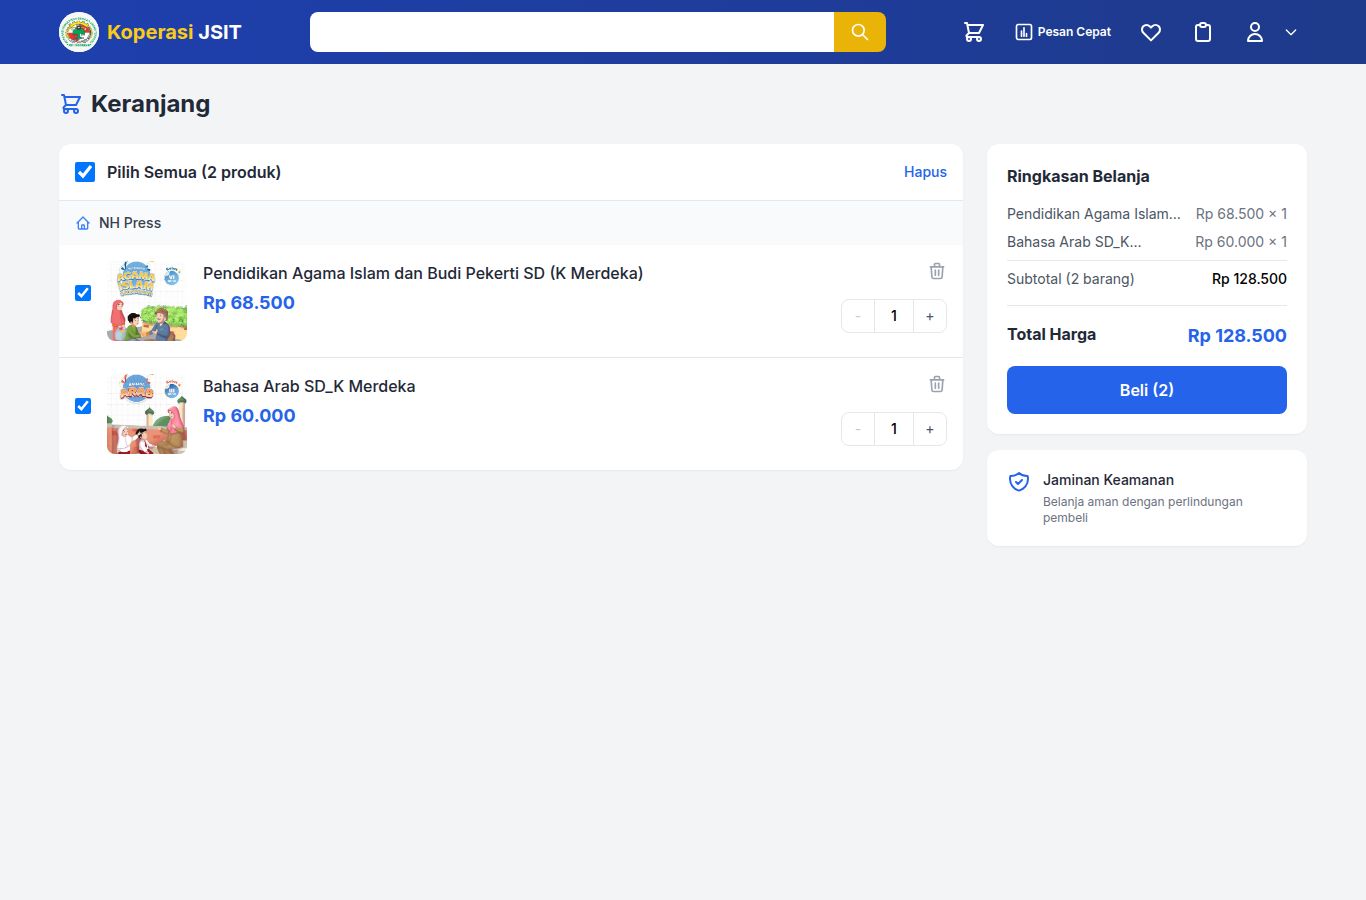Click quantity field of Pendidikan Agama Islam
1366x900 pixels.
pyautogui.click(x=894, y=316)
